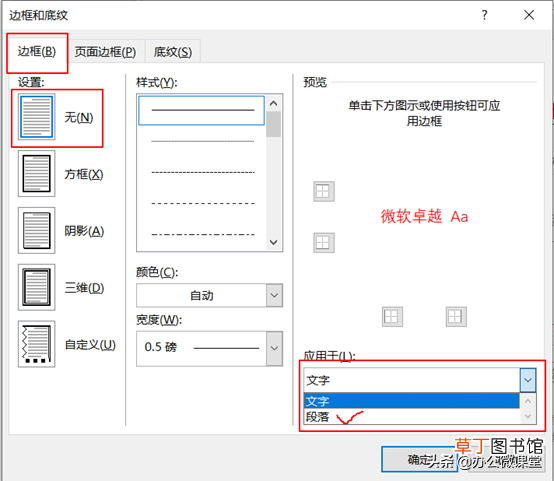Choose 段落 in the apply-to list

pyautogui.click(x=412, y=416)
